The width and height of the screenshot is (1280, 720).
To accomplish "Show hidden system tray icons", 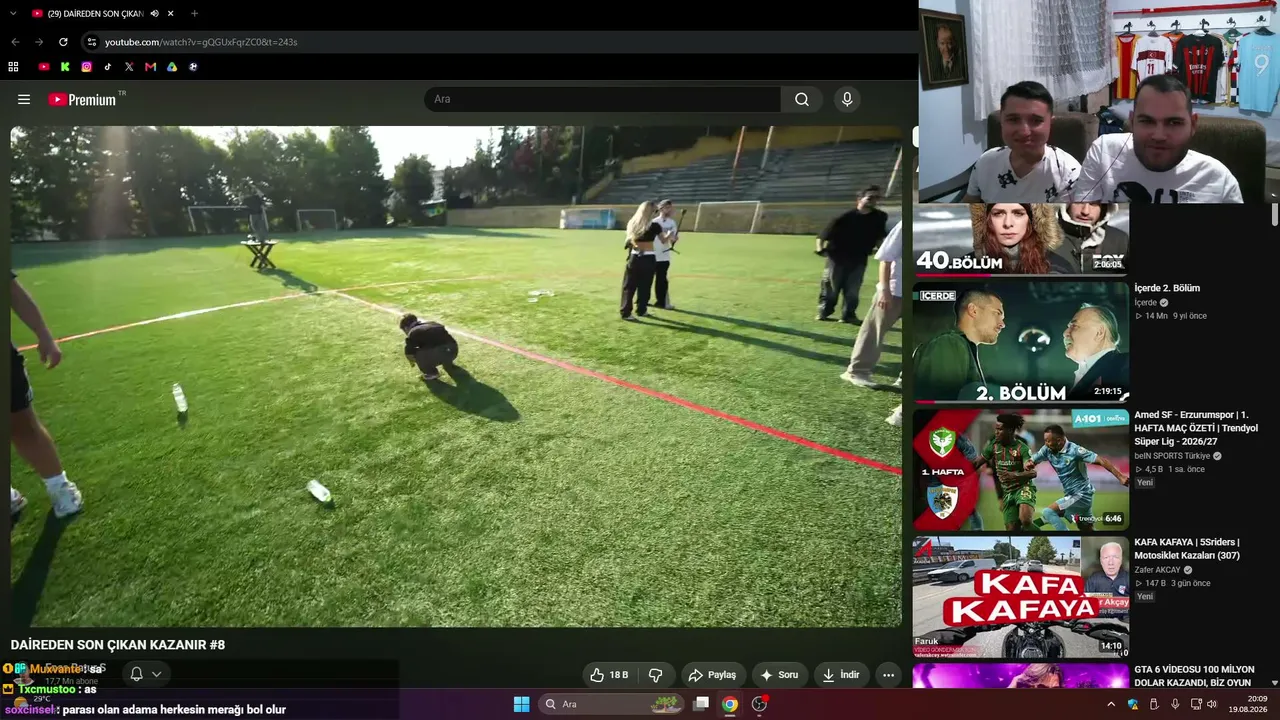I will click(1110, 704).
